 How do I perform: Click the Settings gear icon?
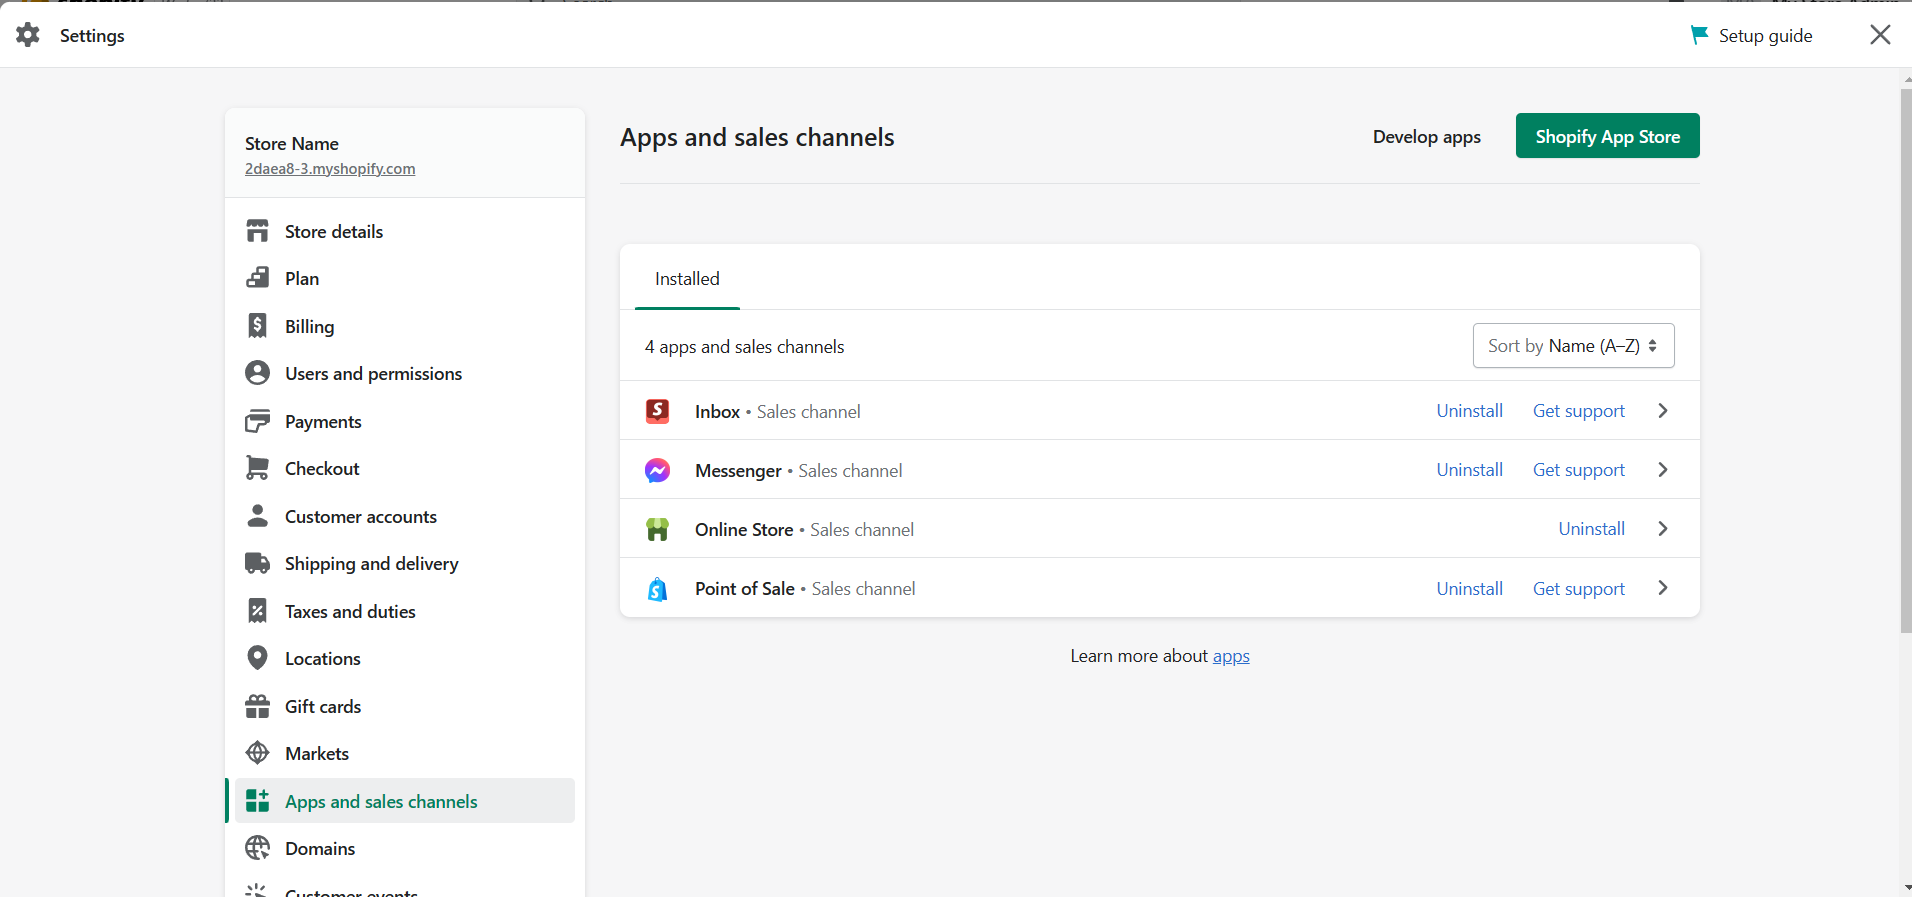coord(28,35)
